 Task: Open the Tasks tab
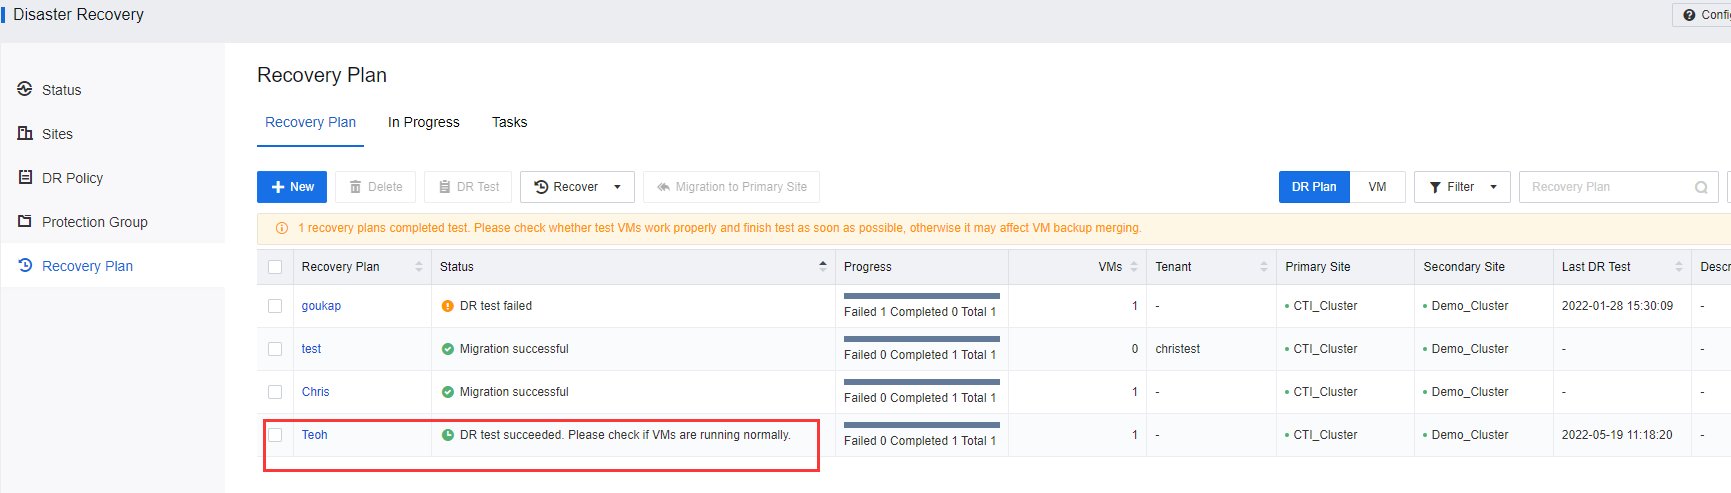coord(509,122)
